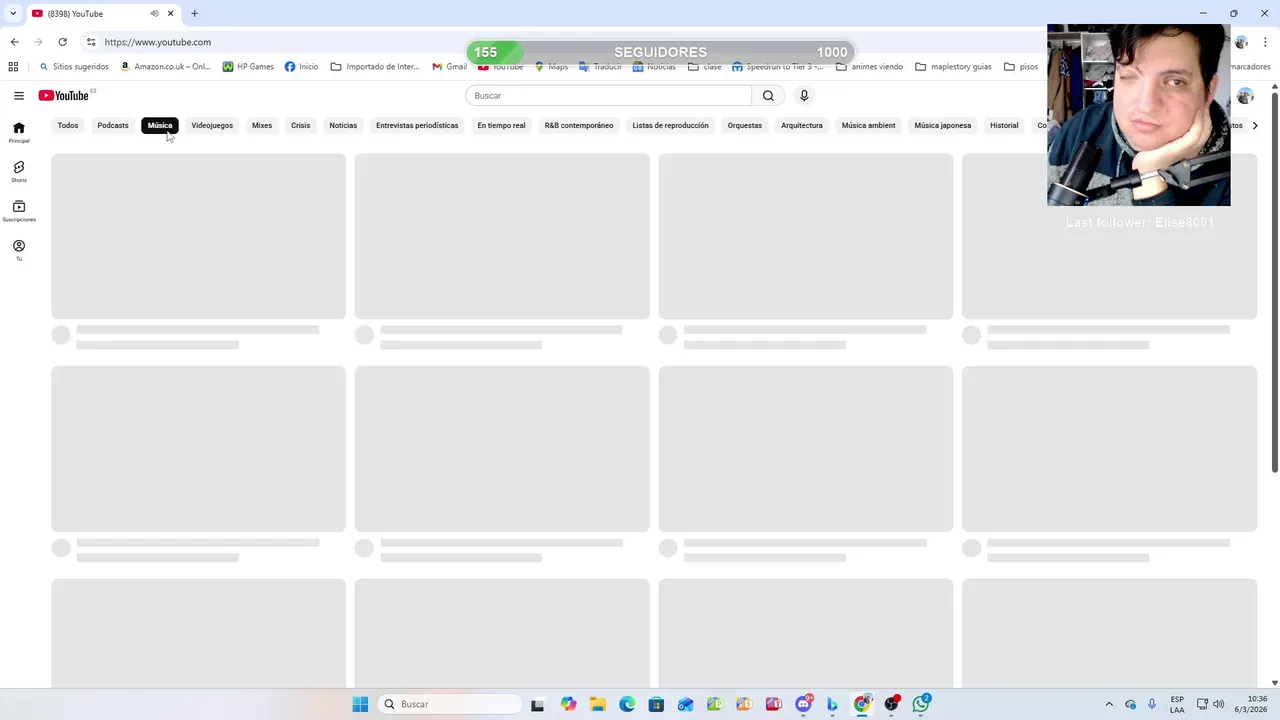This screenshot has width=1280, height=720.
Task: Open HP Games bookmark
Action: tap(248, 67)
